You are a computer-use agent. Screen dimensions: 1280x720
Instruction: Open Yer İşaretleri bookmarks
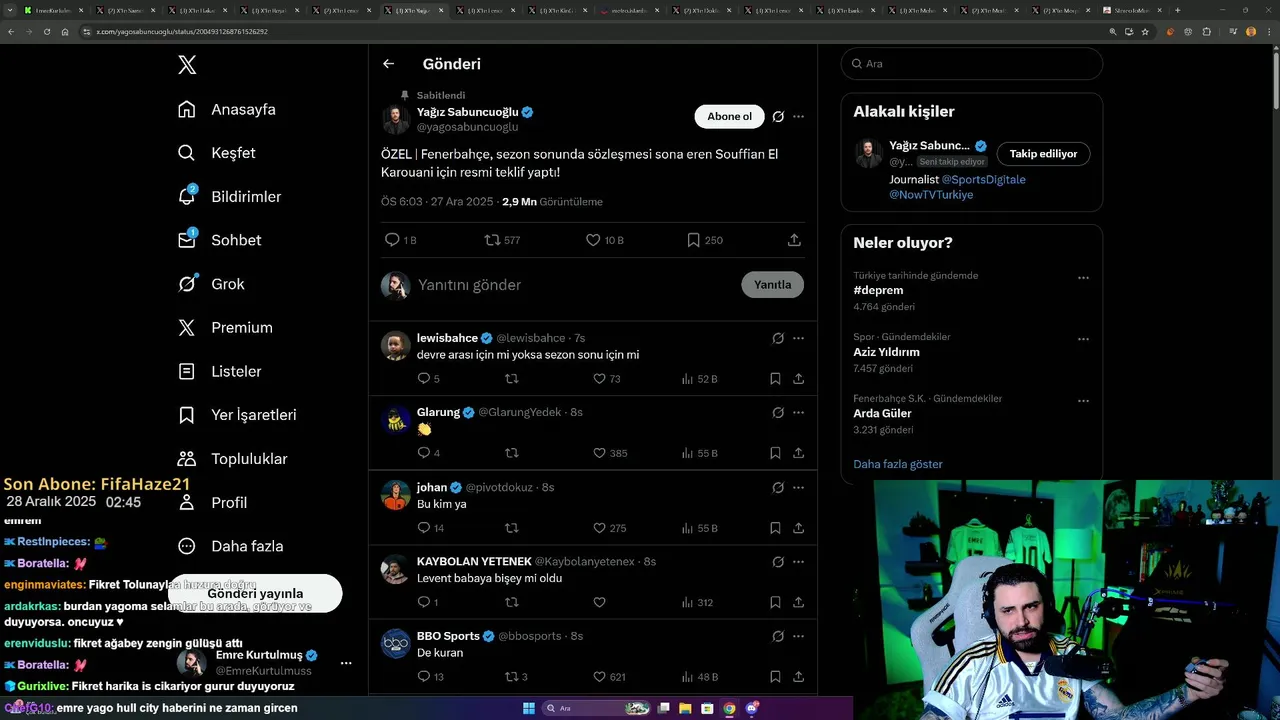click(237, 415)
